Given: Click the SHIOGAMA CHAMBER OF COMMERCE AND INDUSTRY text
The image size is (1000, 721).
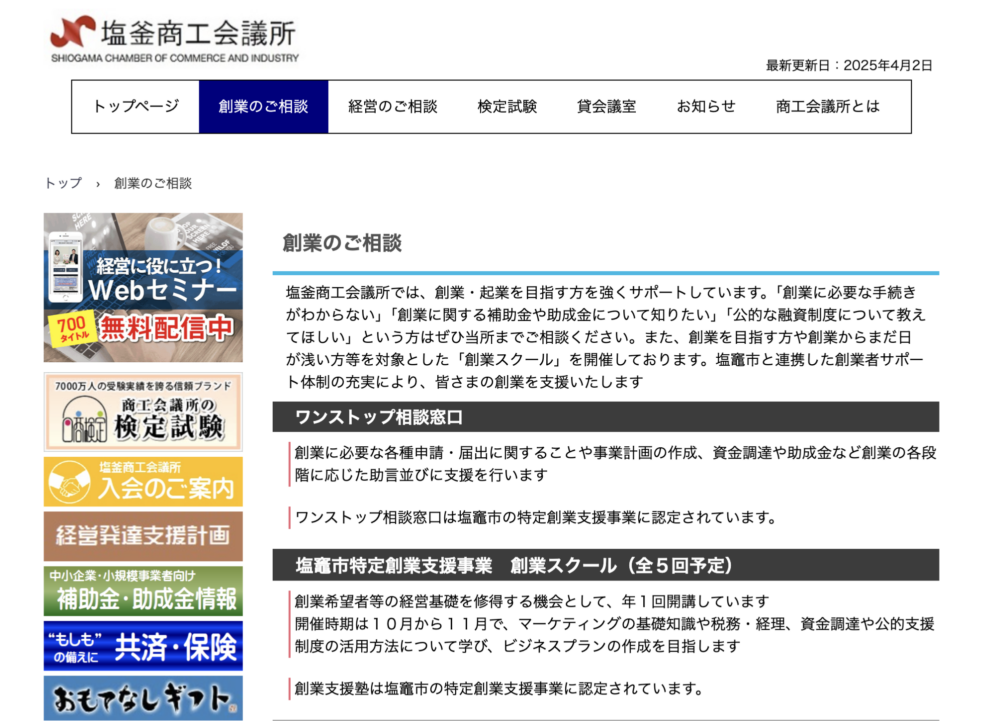Looking at the screenshot, I should 175,58.
